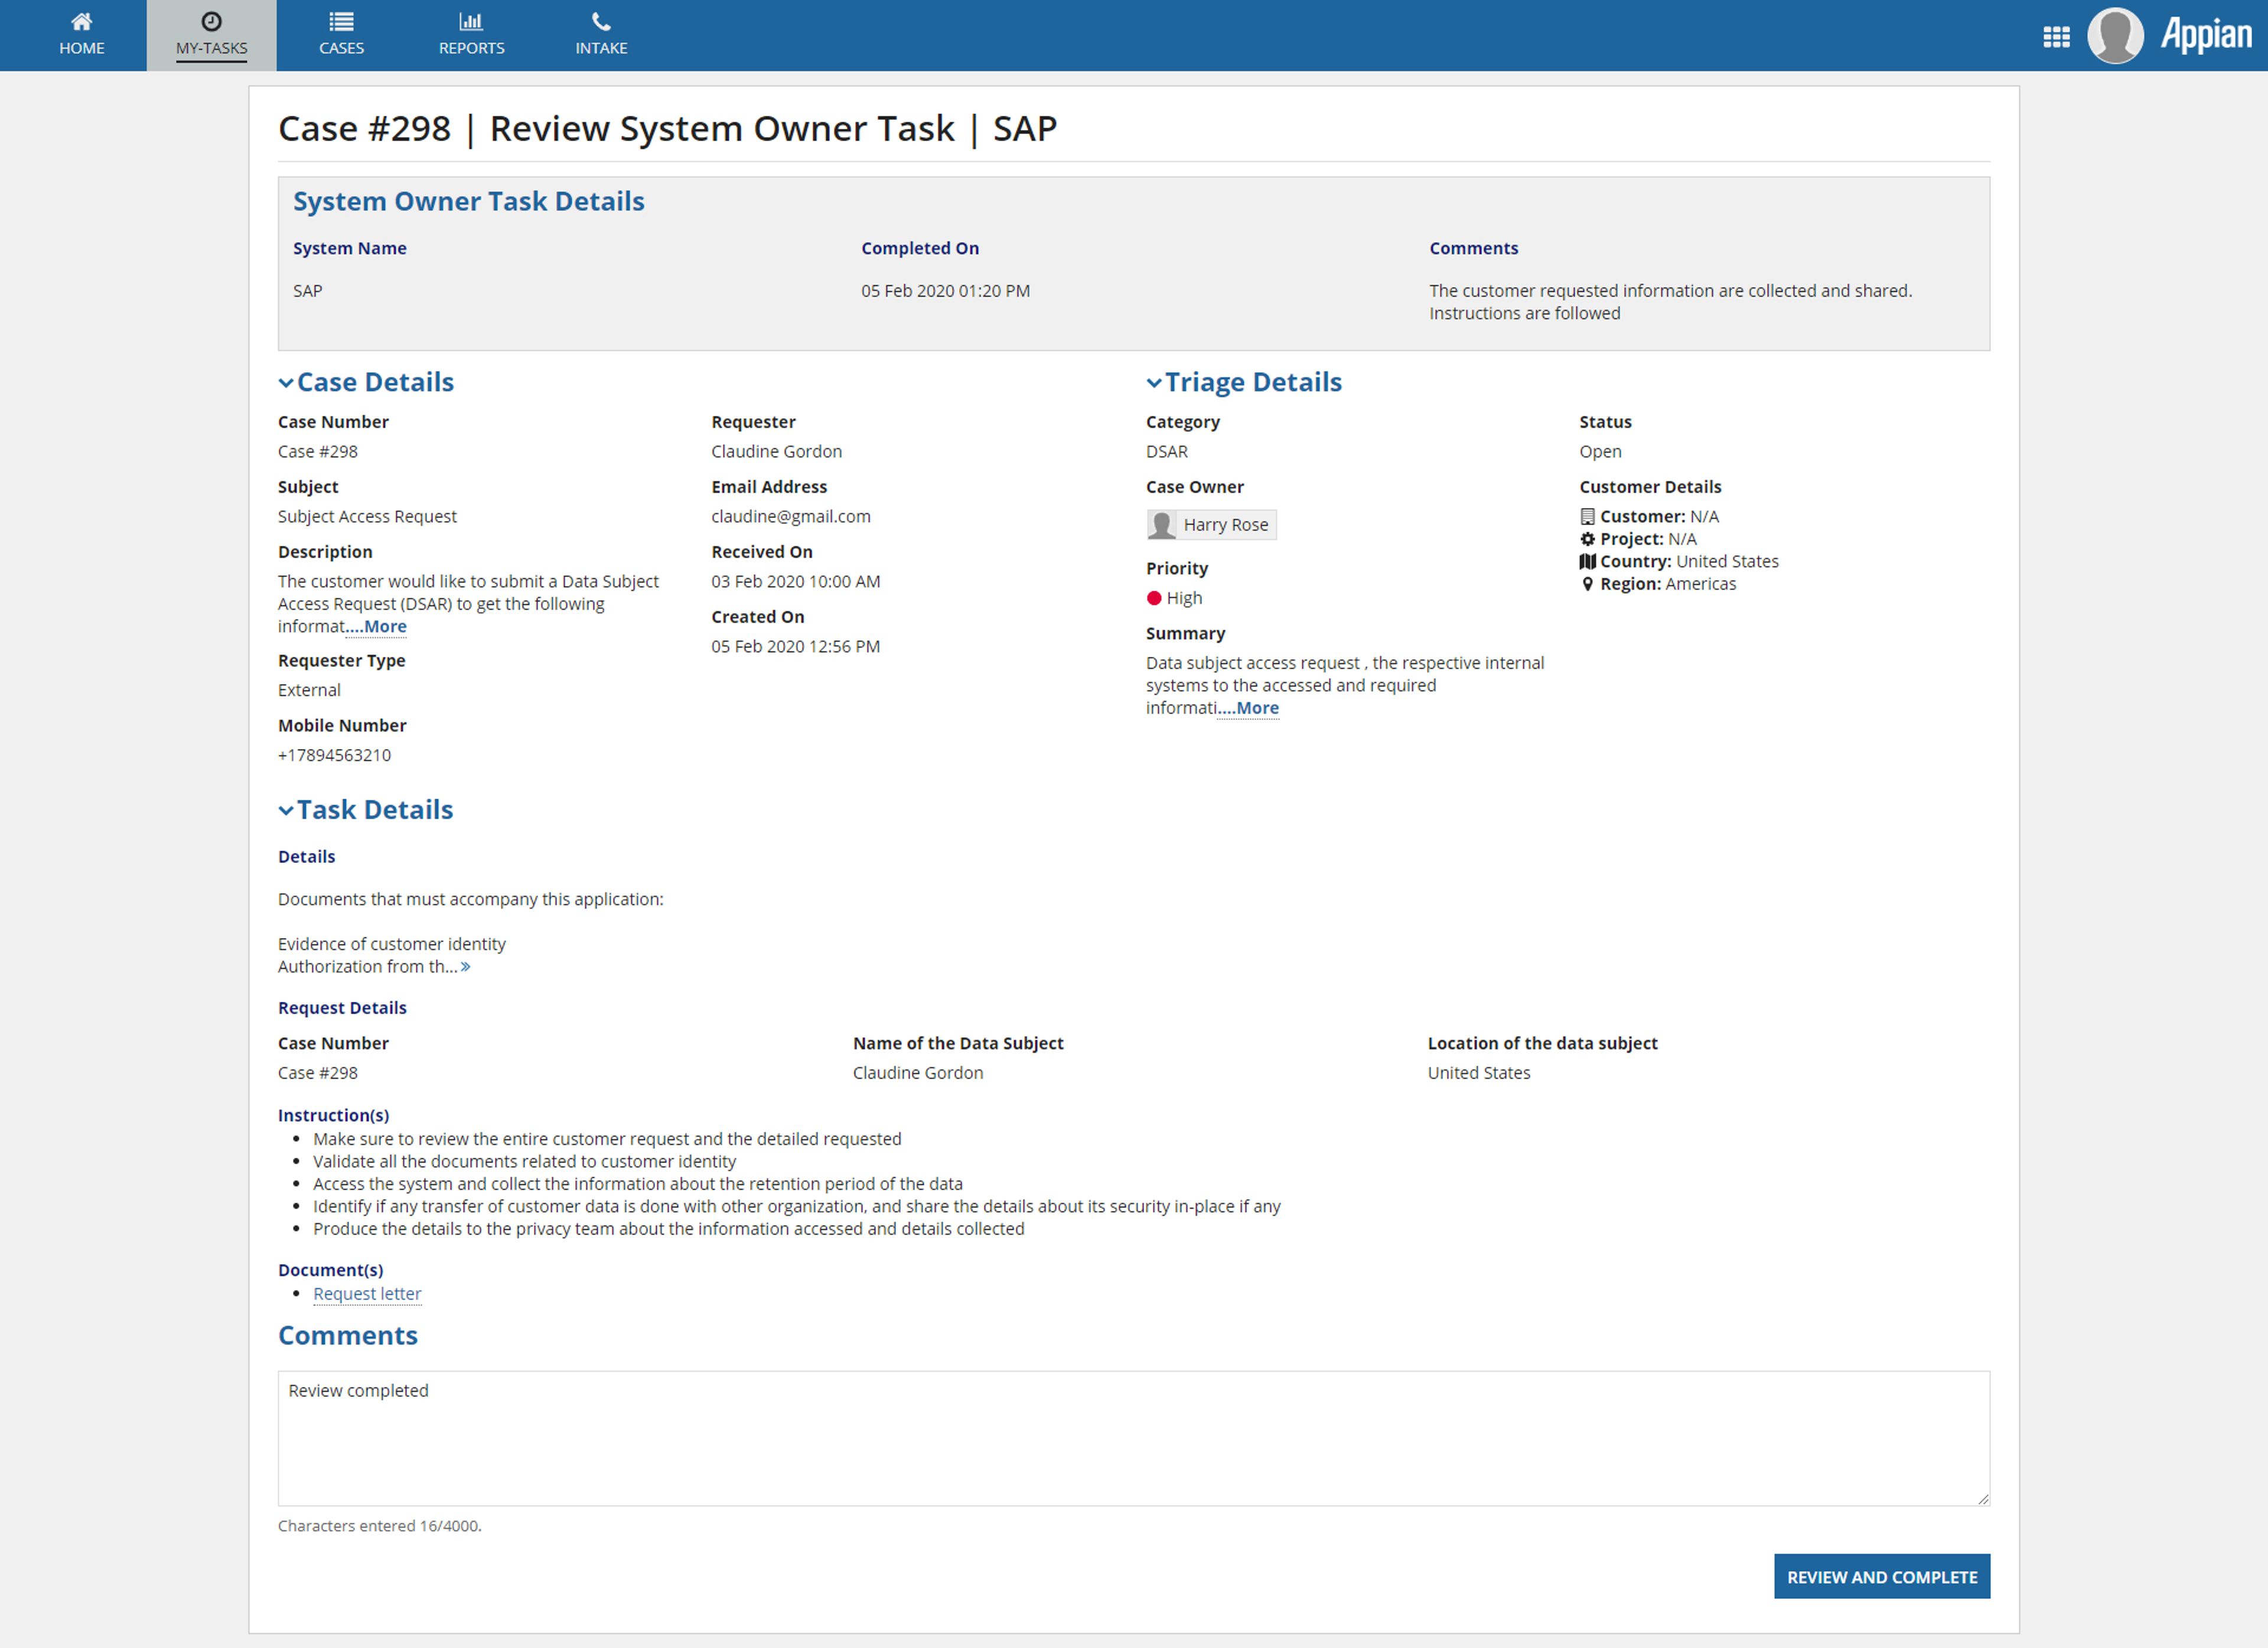Collapse the Task Details section
The width and height of the screenshot is (2268, 1648).
pos(286,811)
